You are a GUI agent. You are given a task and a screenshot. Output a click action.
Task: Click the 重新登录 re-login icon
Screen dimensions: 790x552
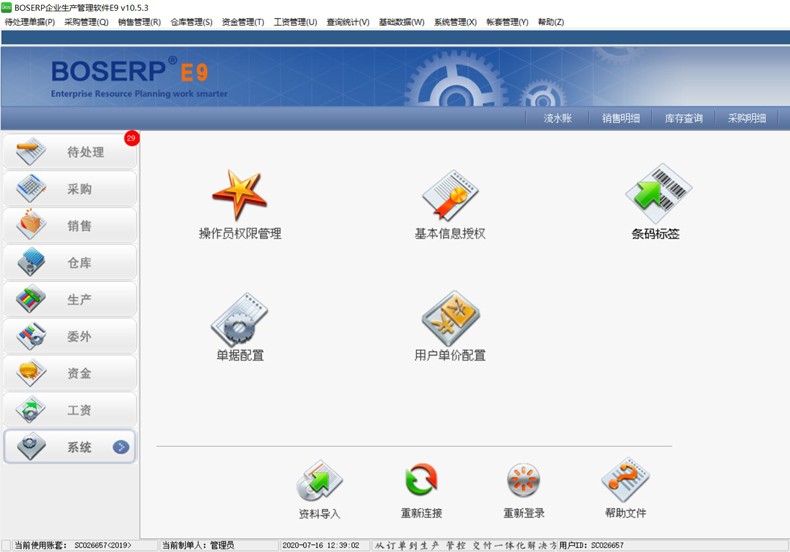(523, 479)
